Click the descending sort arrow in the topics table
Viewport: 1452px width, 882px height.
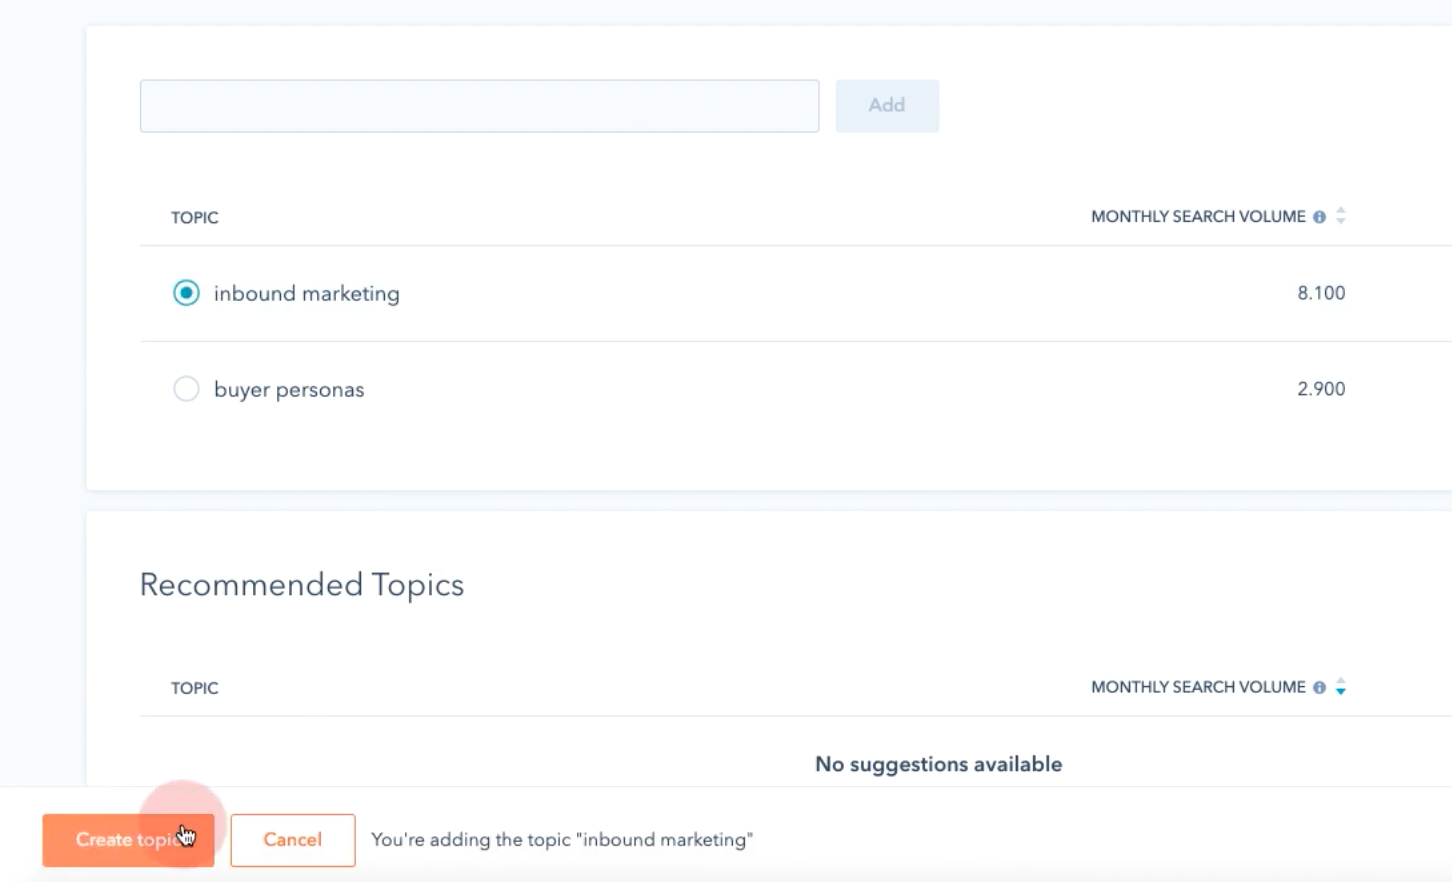point(1340,221)
